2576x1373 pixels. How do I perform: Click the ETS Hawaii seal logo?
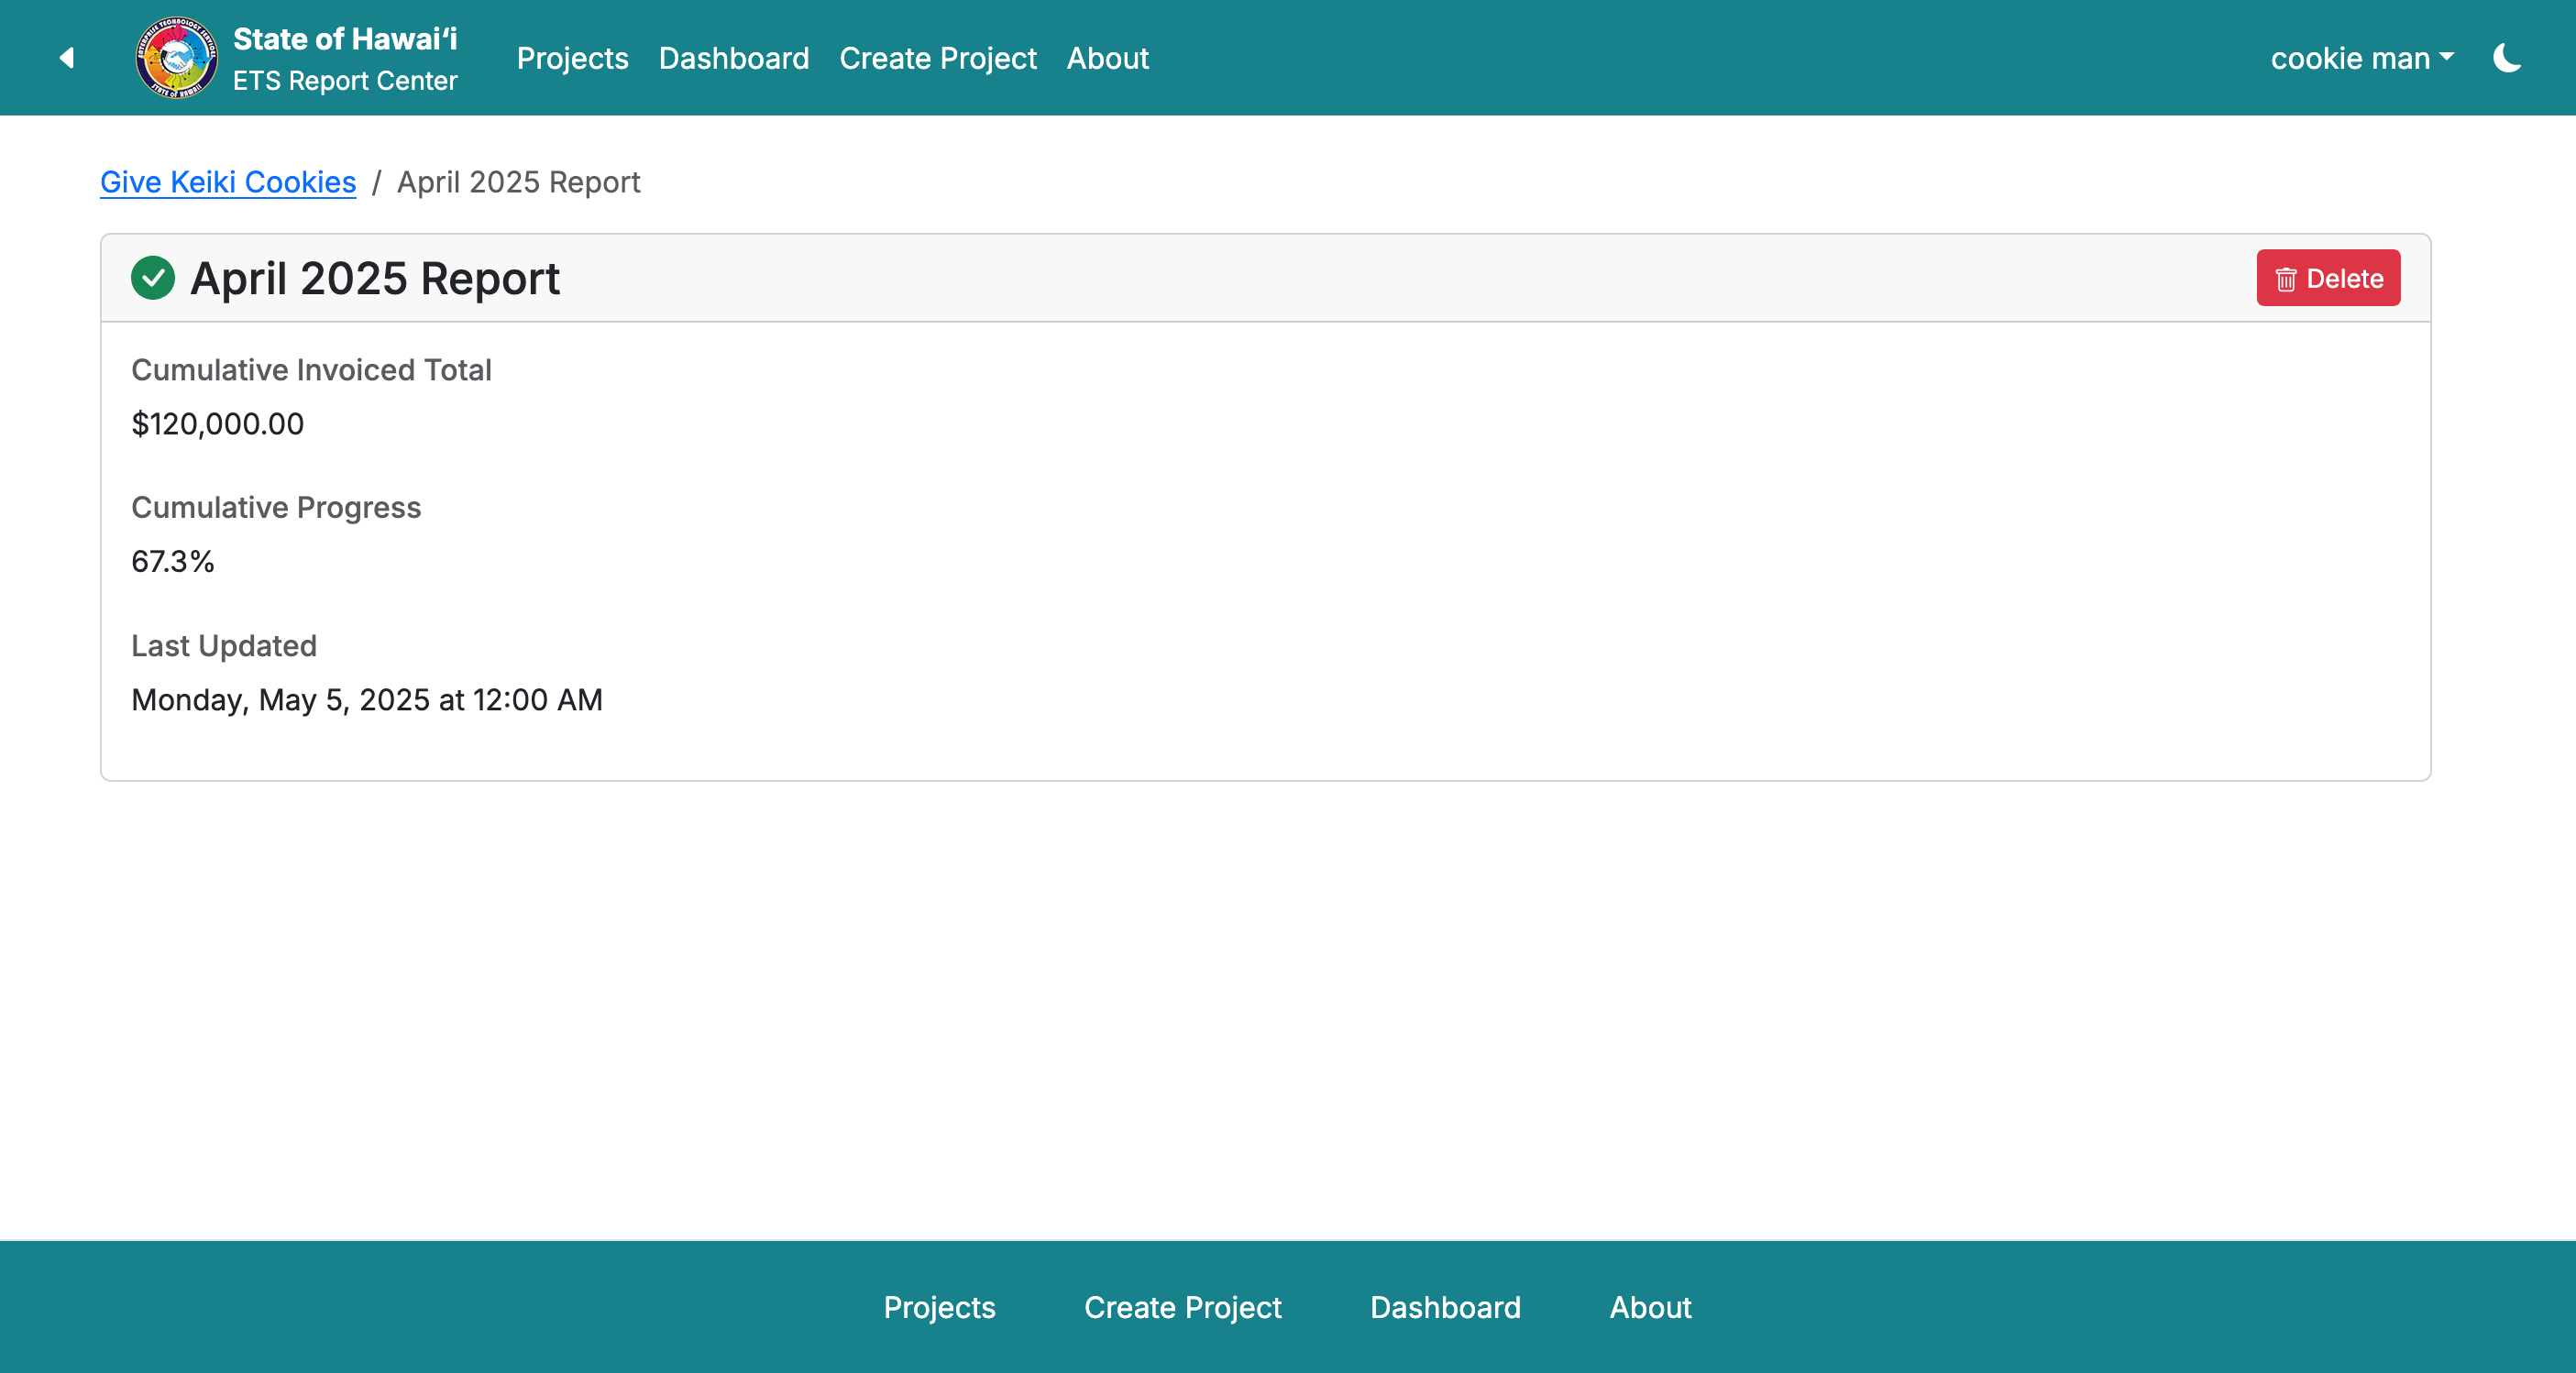tap(176, 58)
